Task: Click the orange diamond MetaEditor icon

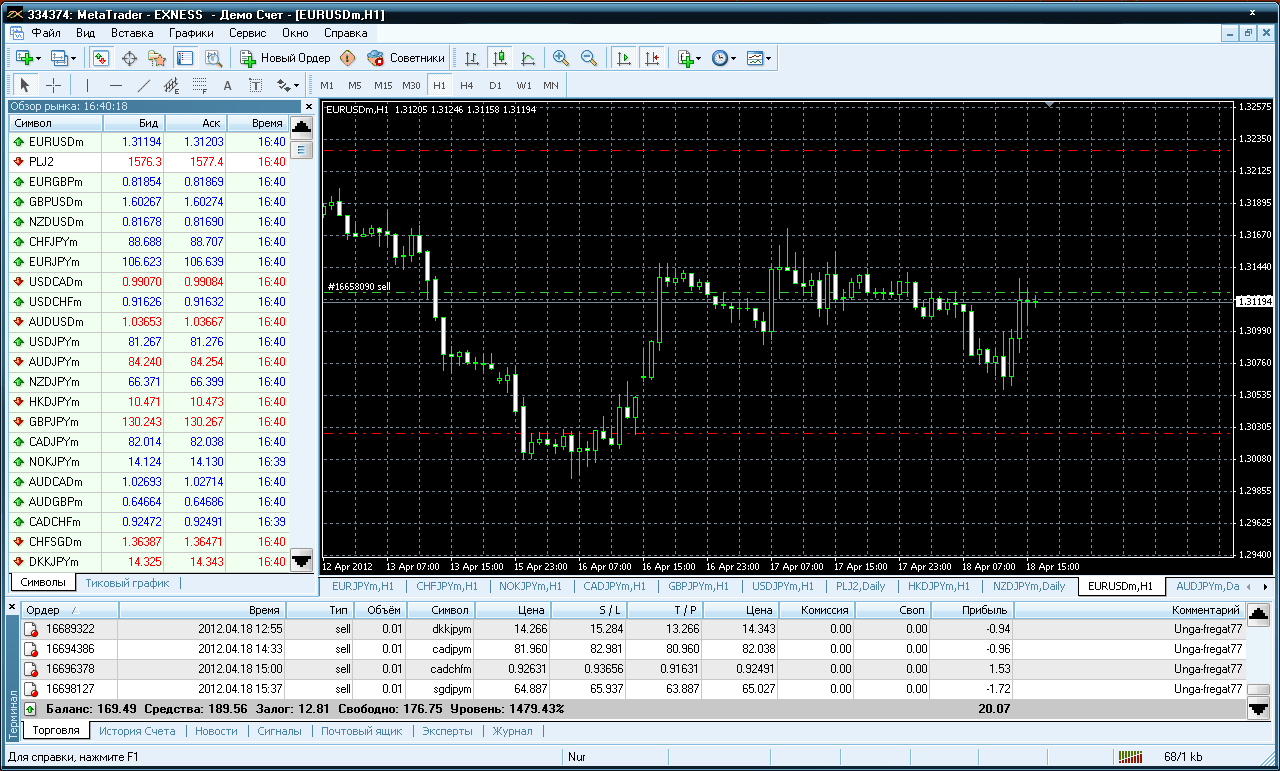Action: coord(348,58)
